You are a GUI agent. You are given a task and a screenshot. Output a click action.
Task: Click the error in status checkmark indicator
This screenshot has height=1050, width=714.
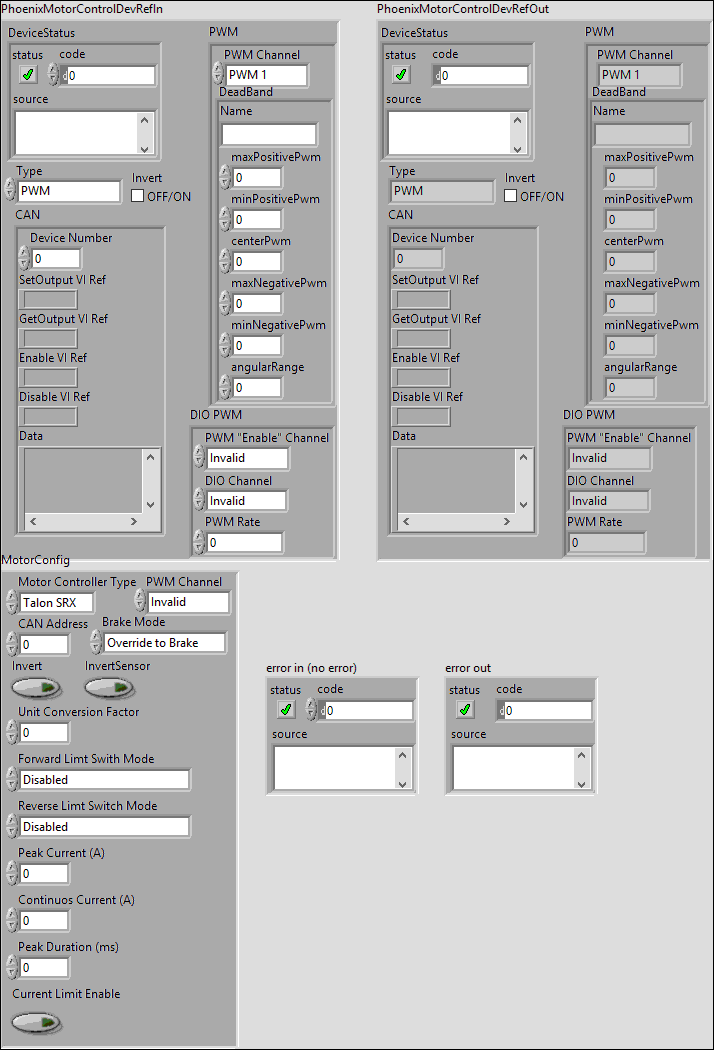pyautogui.click(x=285, y=710)
